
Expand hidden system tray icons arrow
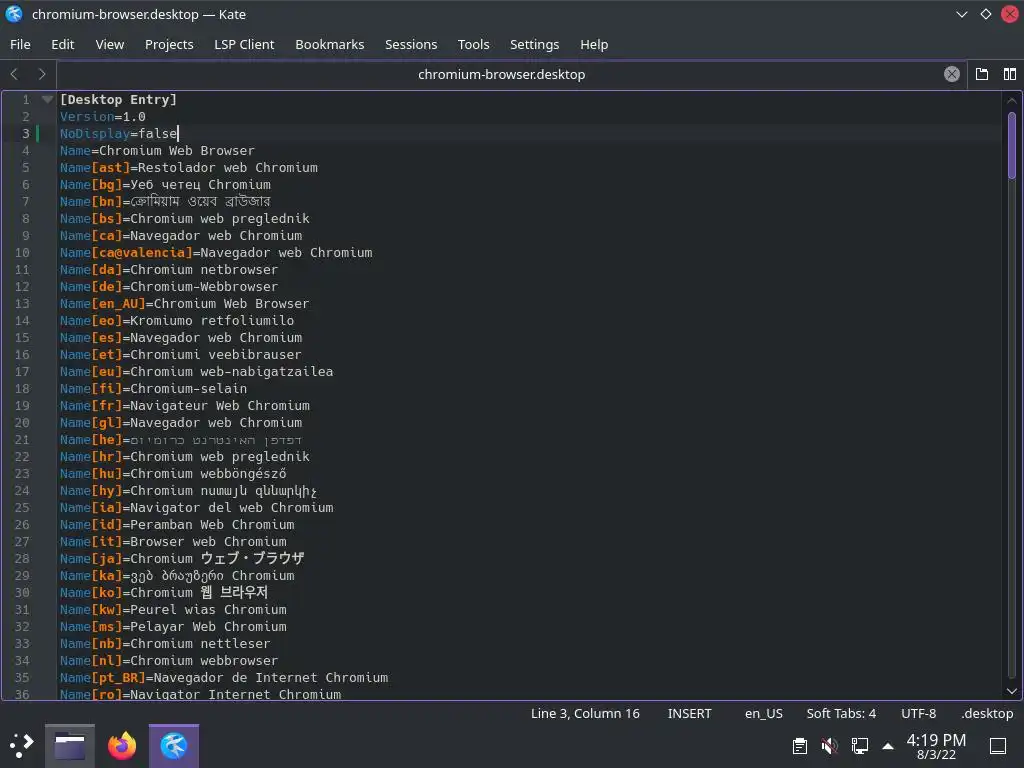(x=888, y=746)
